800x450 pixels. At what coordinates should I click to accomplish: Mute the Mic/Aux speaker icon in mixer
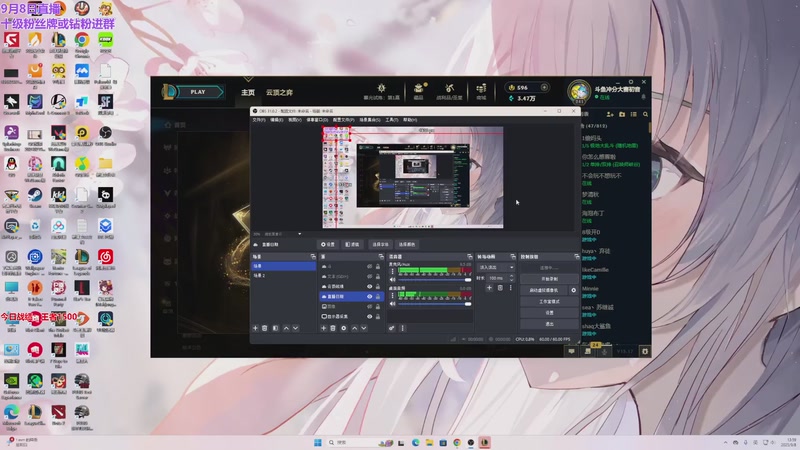click(392, 280)
